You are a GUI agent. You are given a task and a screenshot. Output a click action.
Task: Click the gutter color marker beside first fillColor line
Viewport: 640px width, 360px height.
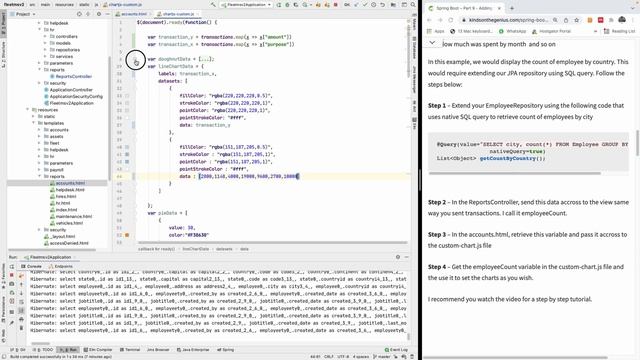point(127,96)
